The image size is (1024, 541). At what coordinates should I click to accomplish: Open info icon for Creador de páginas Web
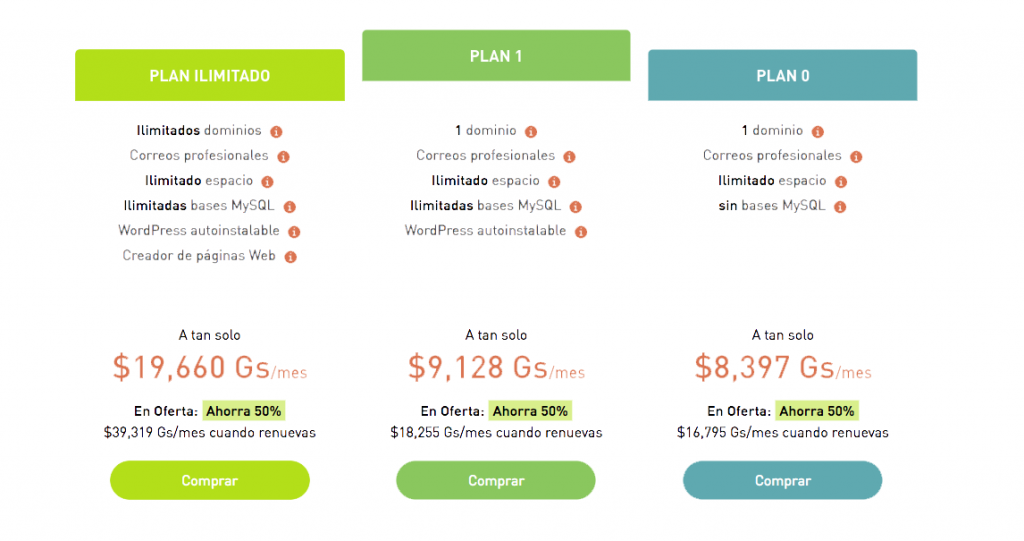point(291,257)
